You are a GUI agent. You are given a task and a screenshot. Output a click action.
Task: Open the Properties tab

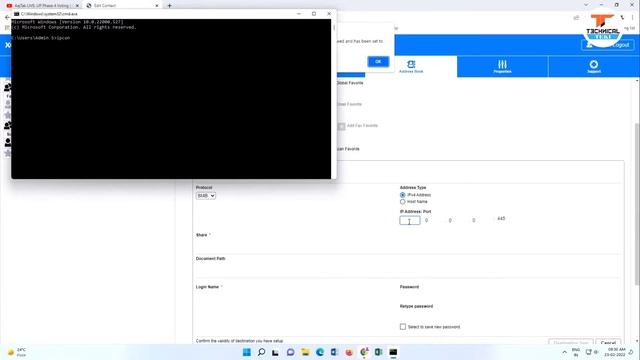coord(502,66)
